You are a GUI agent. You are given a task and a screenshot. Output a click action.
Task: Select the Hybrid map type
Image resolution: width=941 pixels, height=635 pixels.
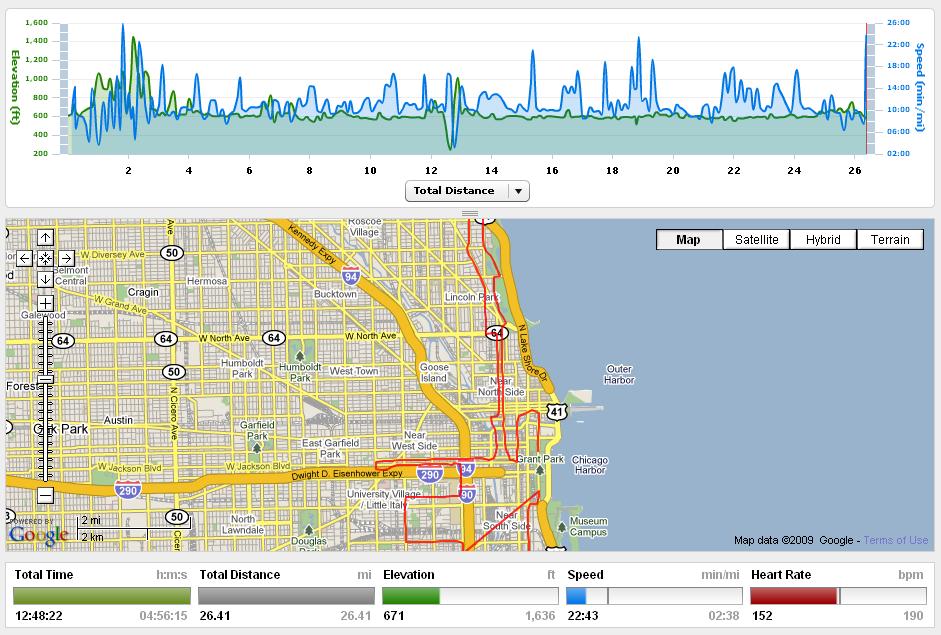(x=823, y=240)
